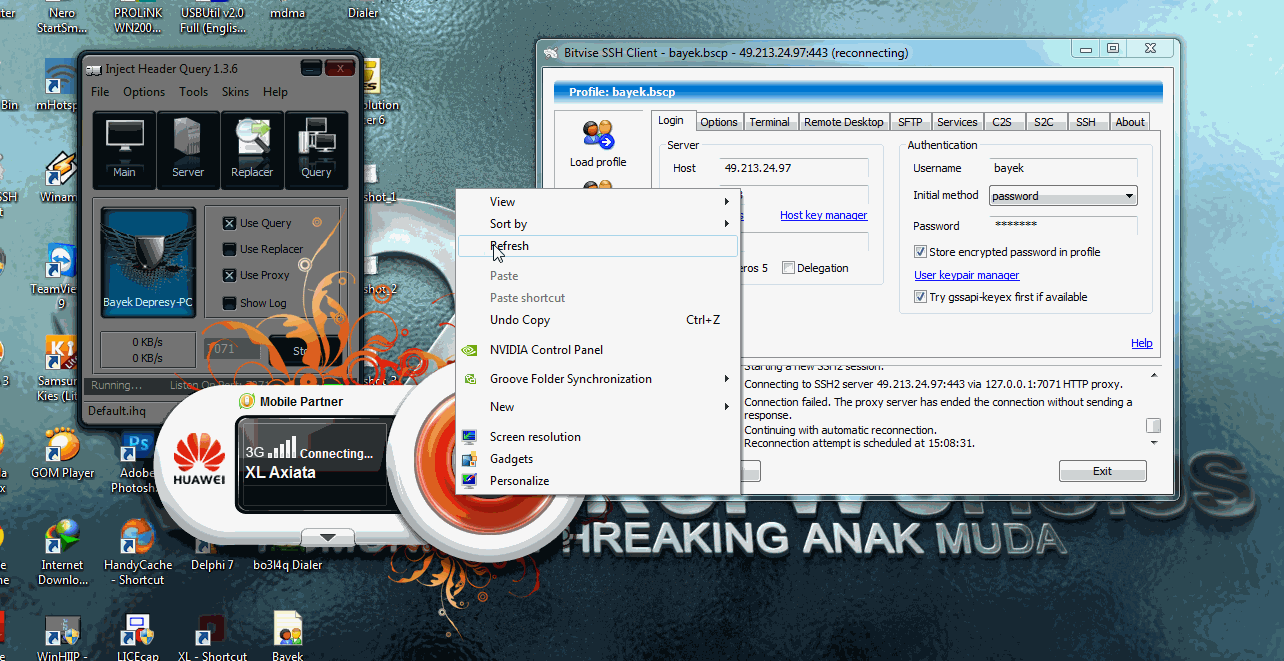The height and width of the screenshot is (661, 1284).
Task: Click the NVIDIA Control Panel menu icon
Action: [469, 350]
